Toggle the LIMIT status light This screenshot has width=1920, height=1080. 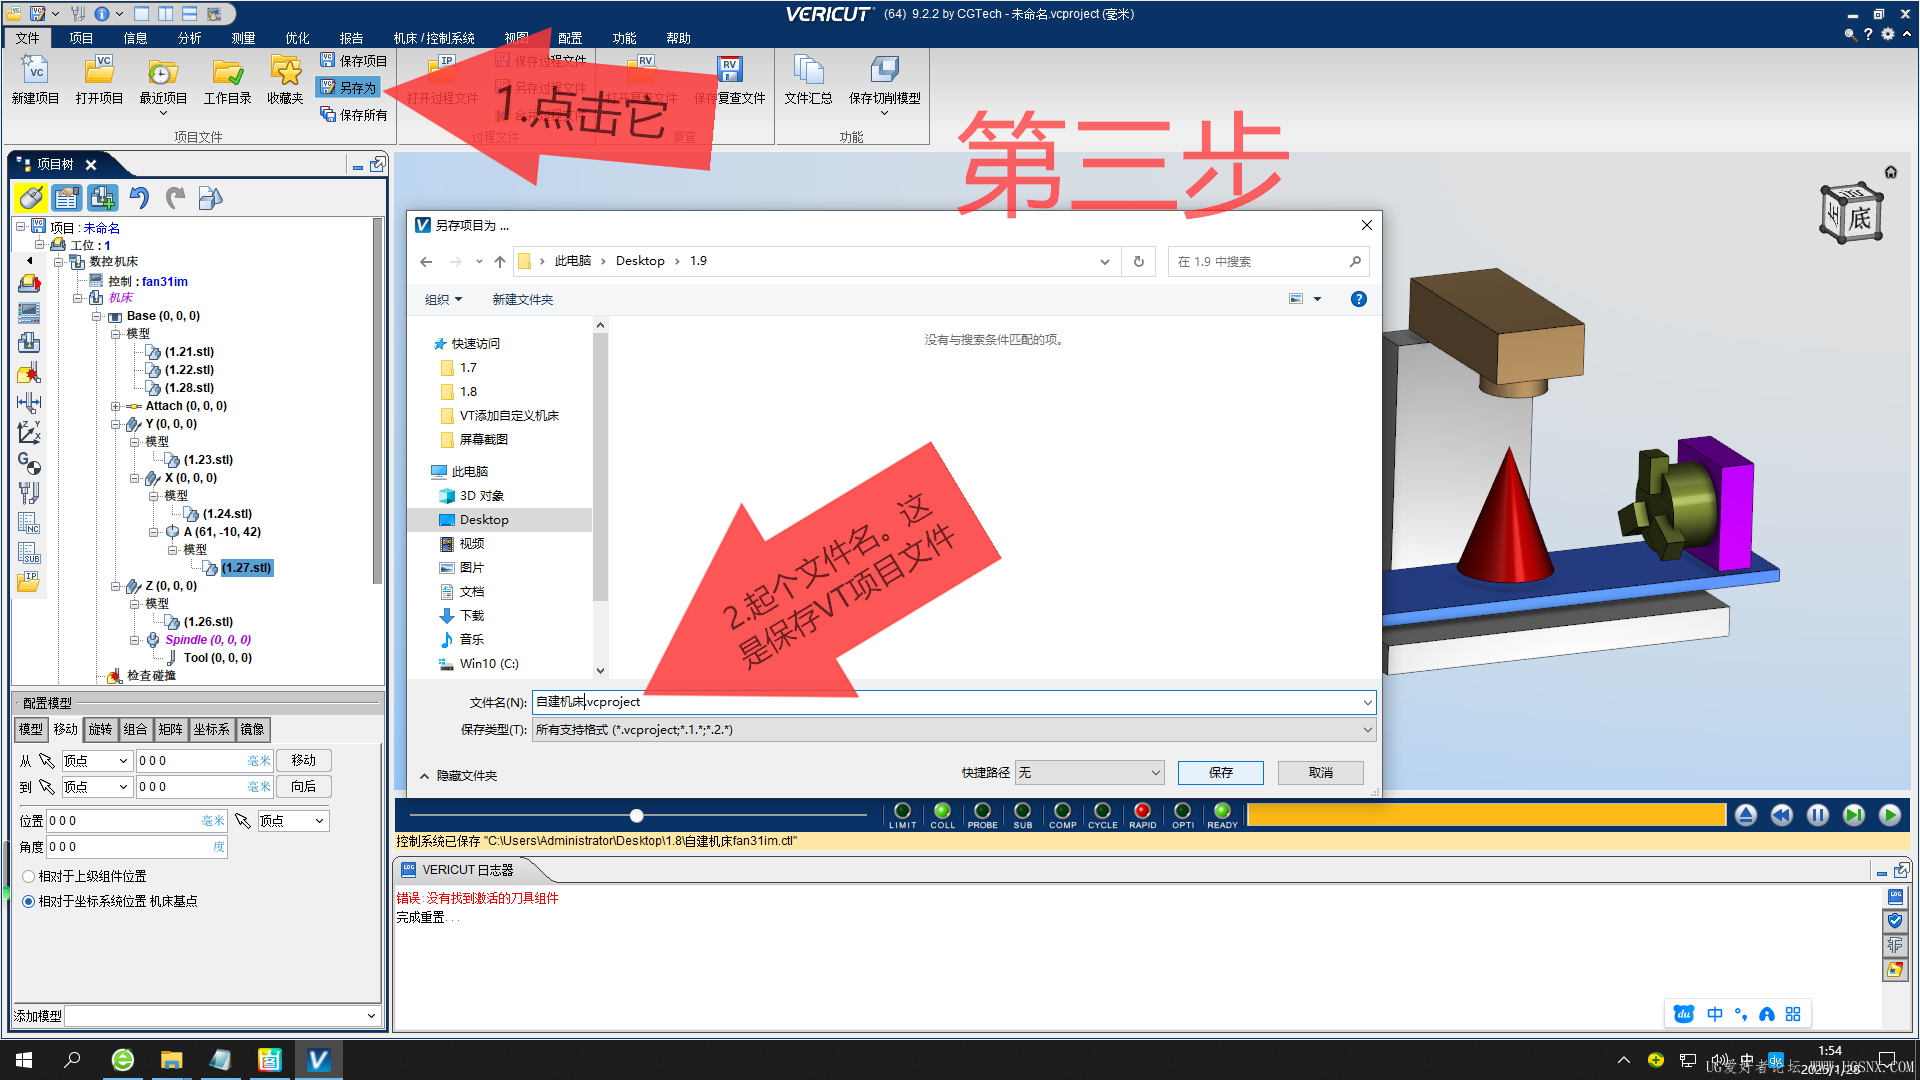click(902, 811)
